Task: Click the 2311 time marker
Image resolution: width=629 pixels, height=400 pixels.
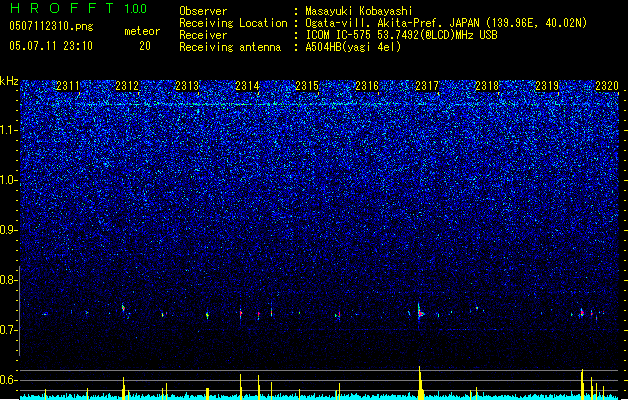Action: click(x=67, y=86)
